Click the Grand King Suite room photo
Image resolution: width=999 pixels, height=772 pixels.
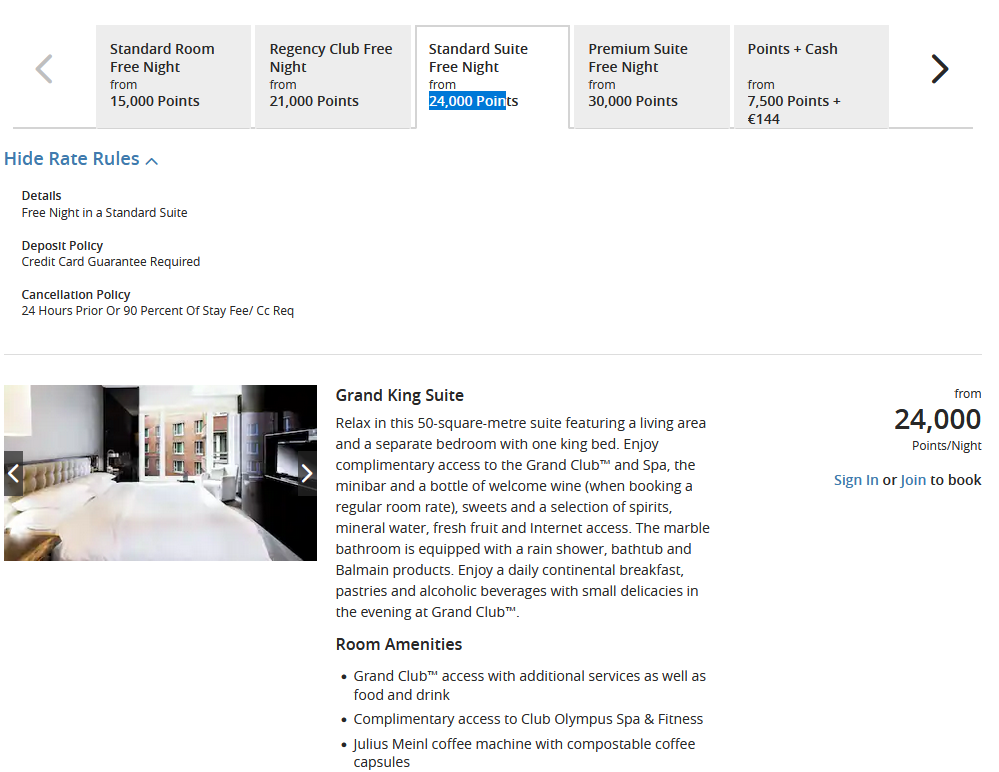(160, 472)
